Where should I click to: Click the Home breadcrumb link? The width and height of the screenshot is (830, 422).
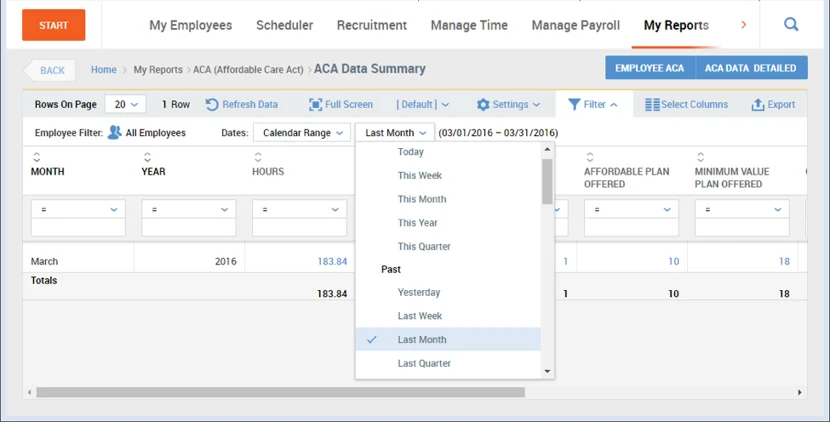coord(103,70)
